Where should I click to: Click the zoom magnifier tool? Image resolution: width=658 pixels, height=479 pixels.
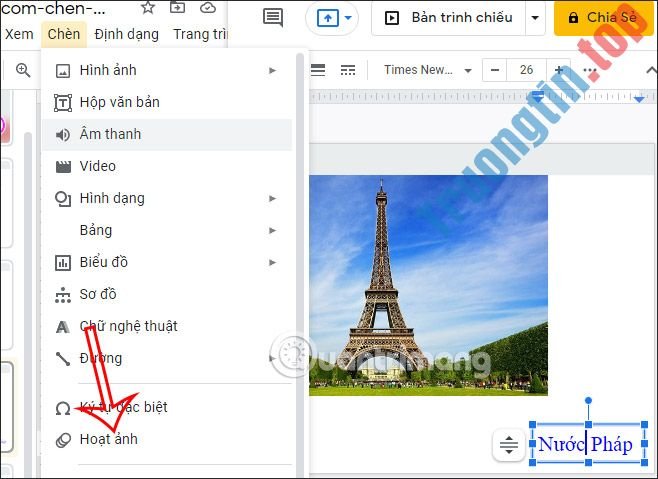23,70
